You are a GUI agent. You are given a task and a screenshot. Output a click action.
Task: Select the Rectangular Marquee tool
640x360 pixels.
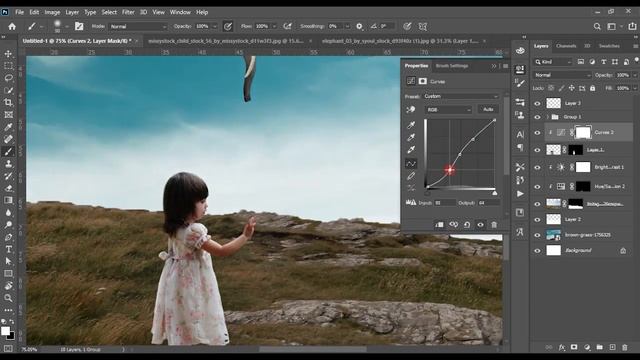(x=8, y=66)
